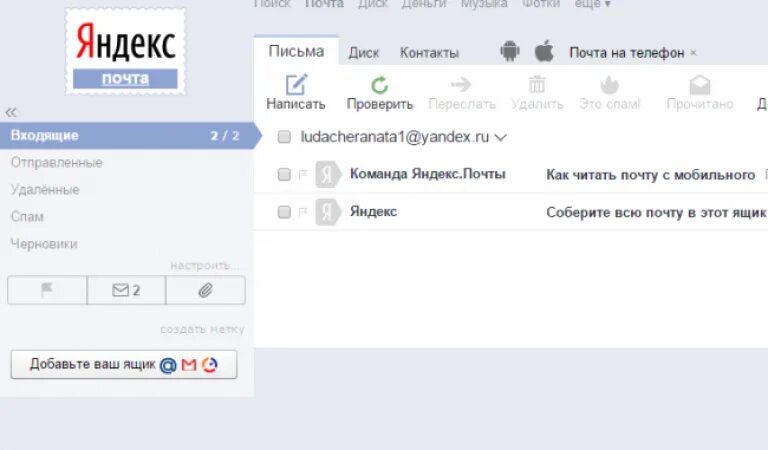The height and width of the screenshot is (450, 768).
Task: Click the Удалить trash icon
Action: coord(537,84)
